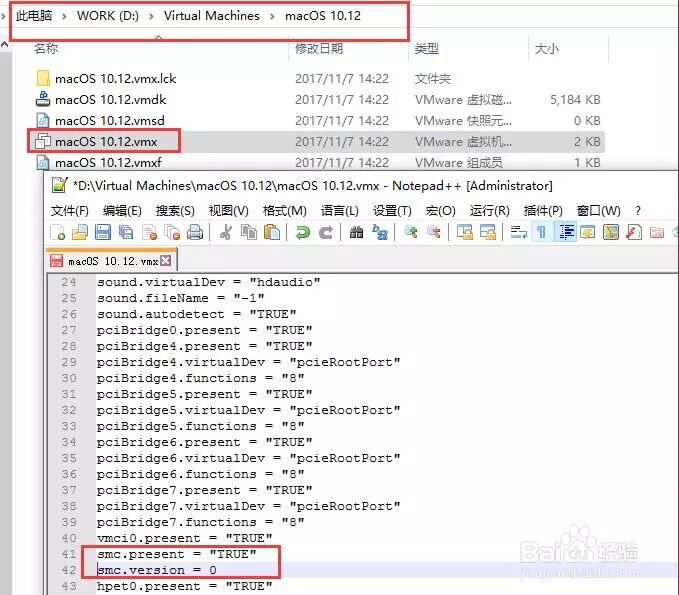The image size is (679, 595).
Task: Go to WORK (D:) in the breadcrumb
Action: (x=108, y=16)
